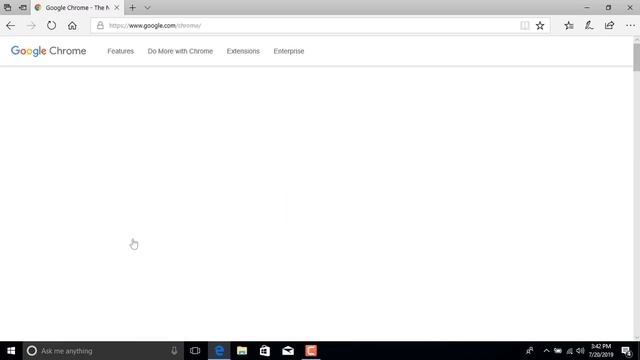
Task: Open the Features page link
Action: click(x=120, y=51)
